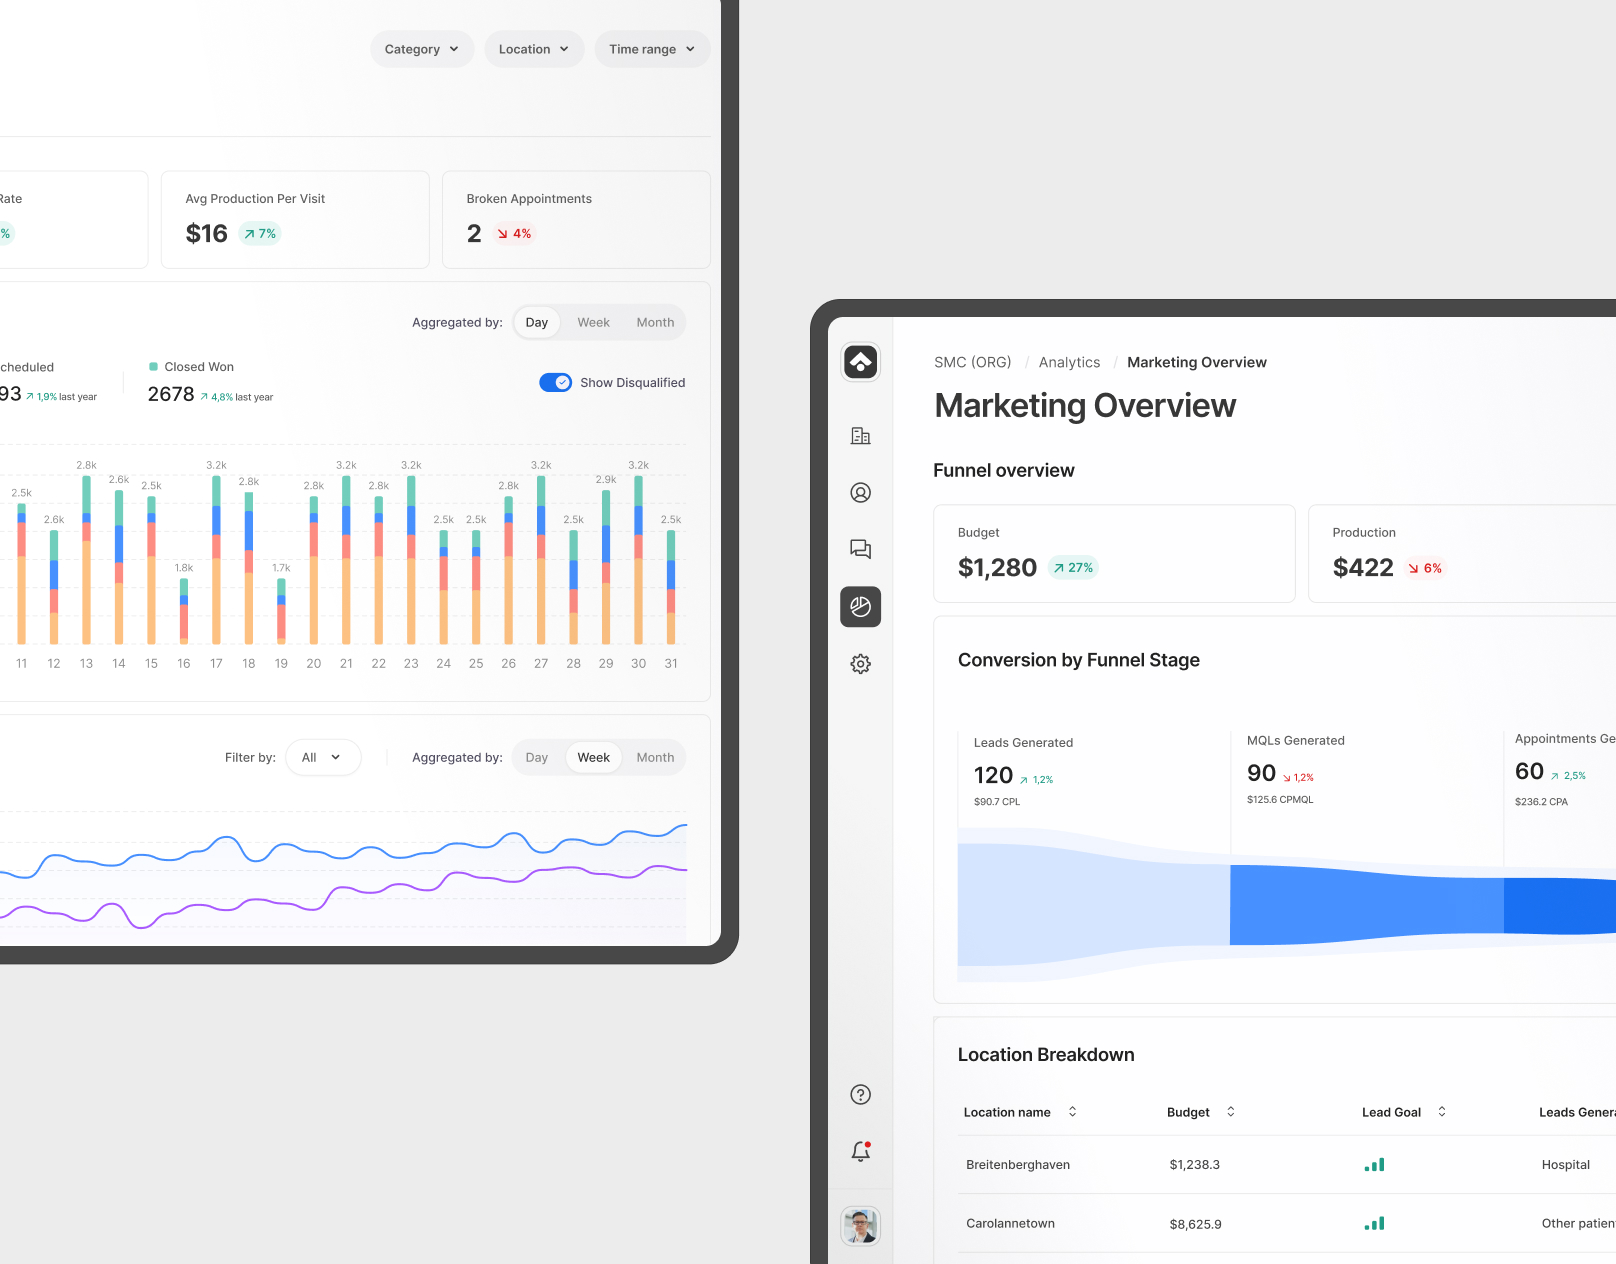This screenshot has width=1616, height=1264.
Task: Toggle the Show Disqualified switch
Action: click(555, 383)
